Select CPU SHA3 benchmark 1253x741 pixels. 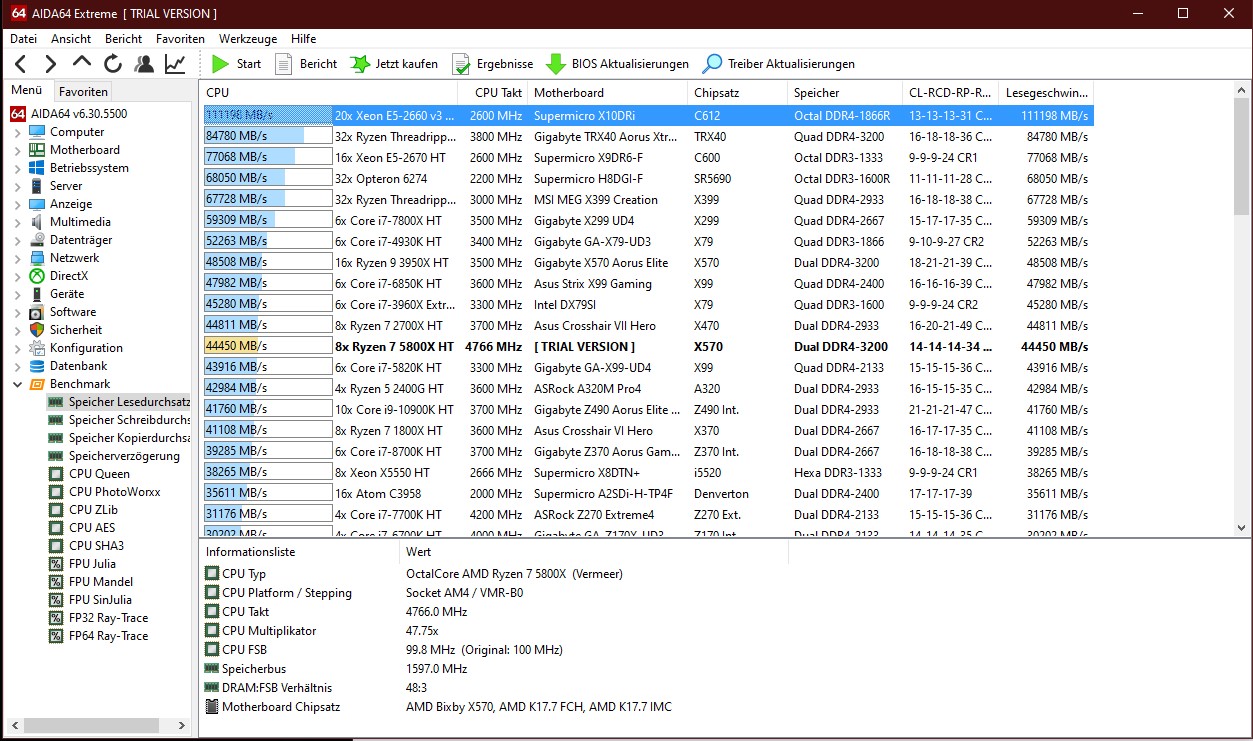85,546
